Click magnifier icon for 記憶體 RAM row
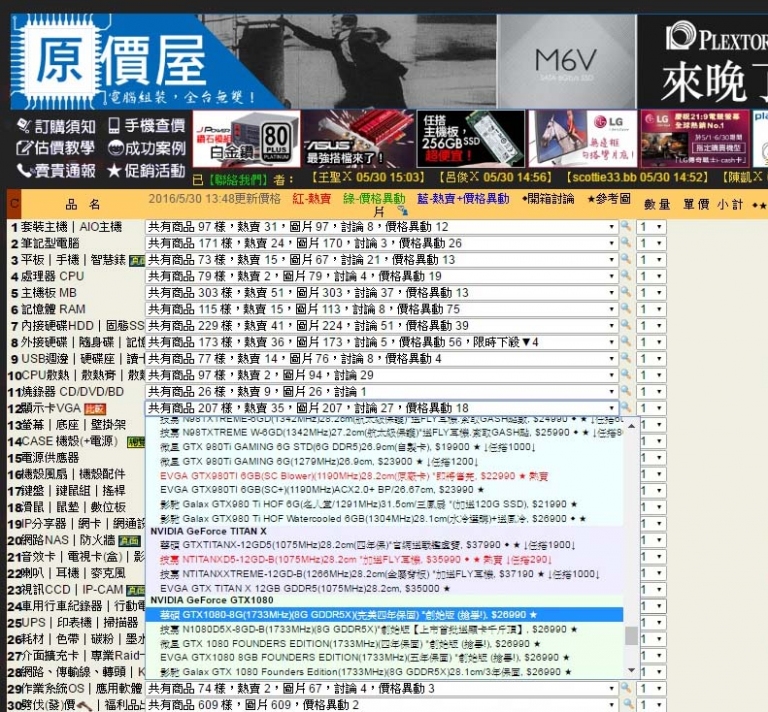 click(625, 309)
